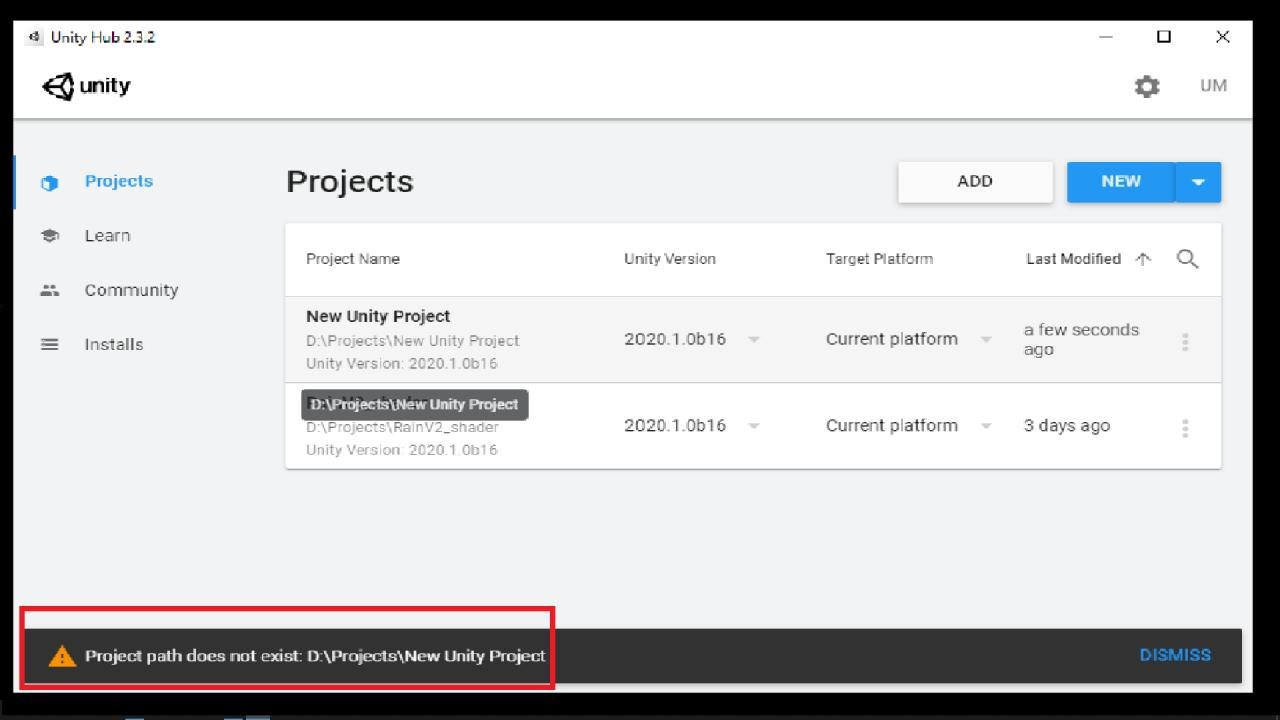
Task: Open Unity Version dropdown for New Unity Project
Action: (754, 339)
